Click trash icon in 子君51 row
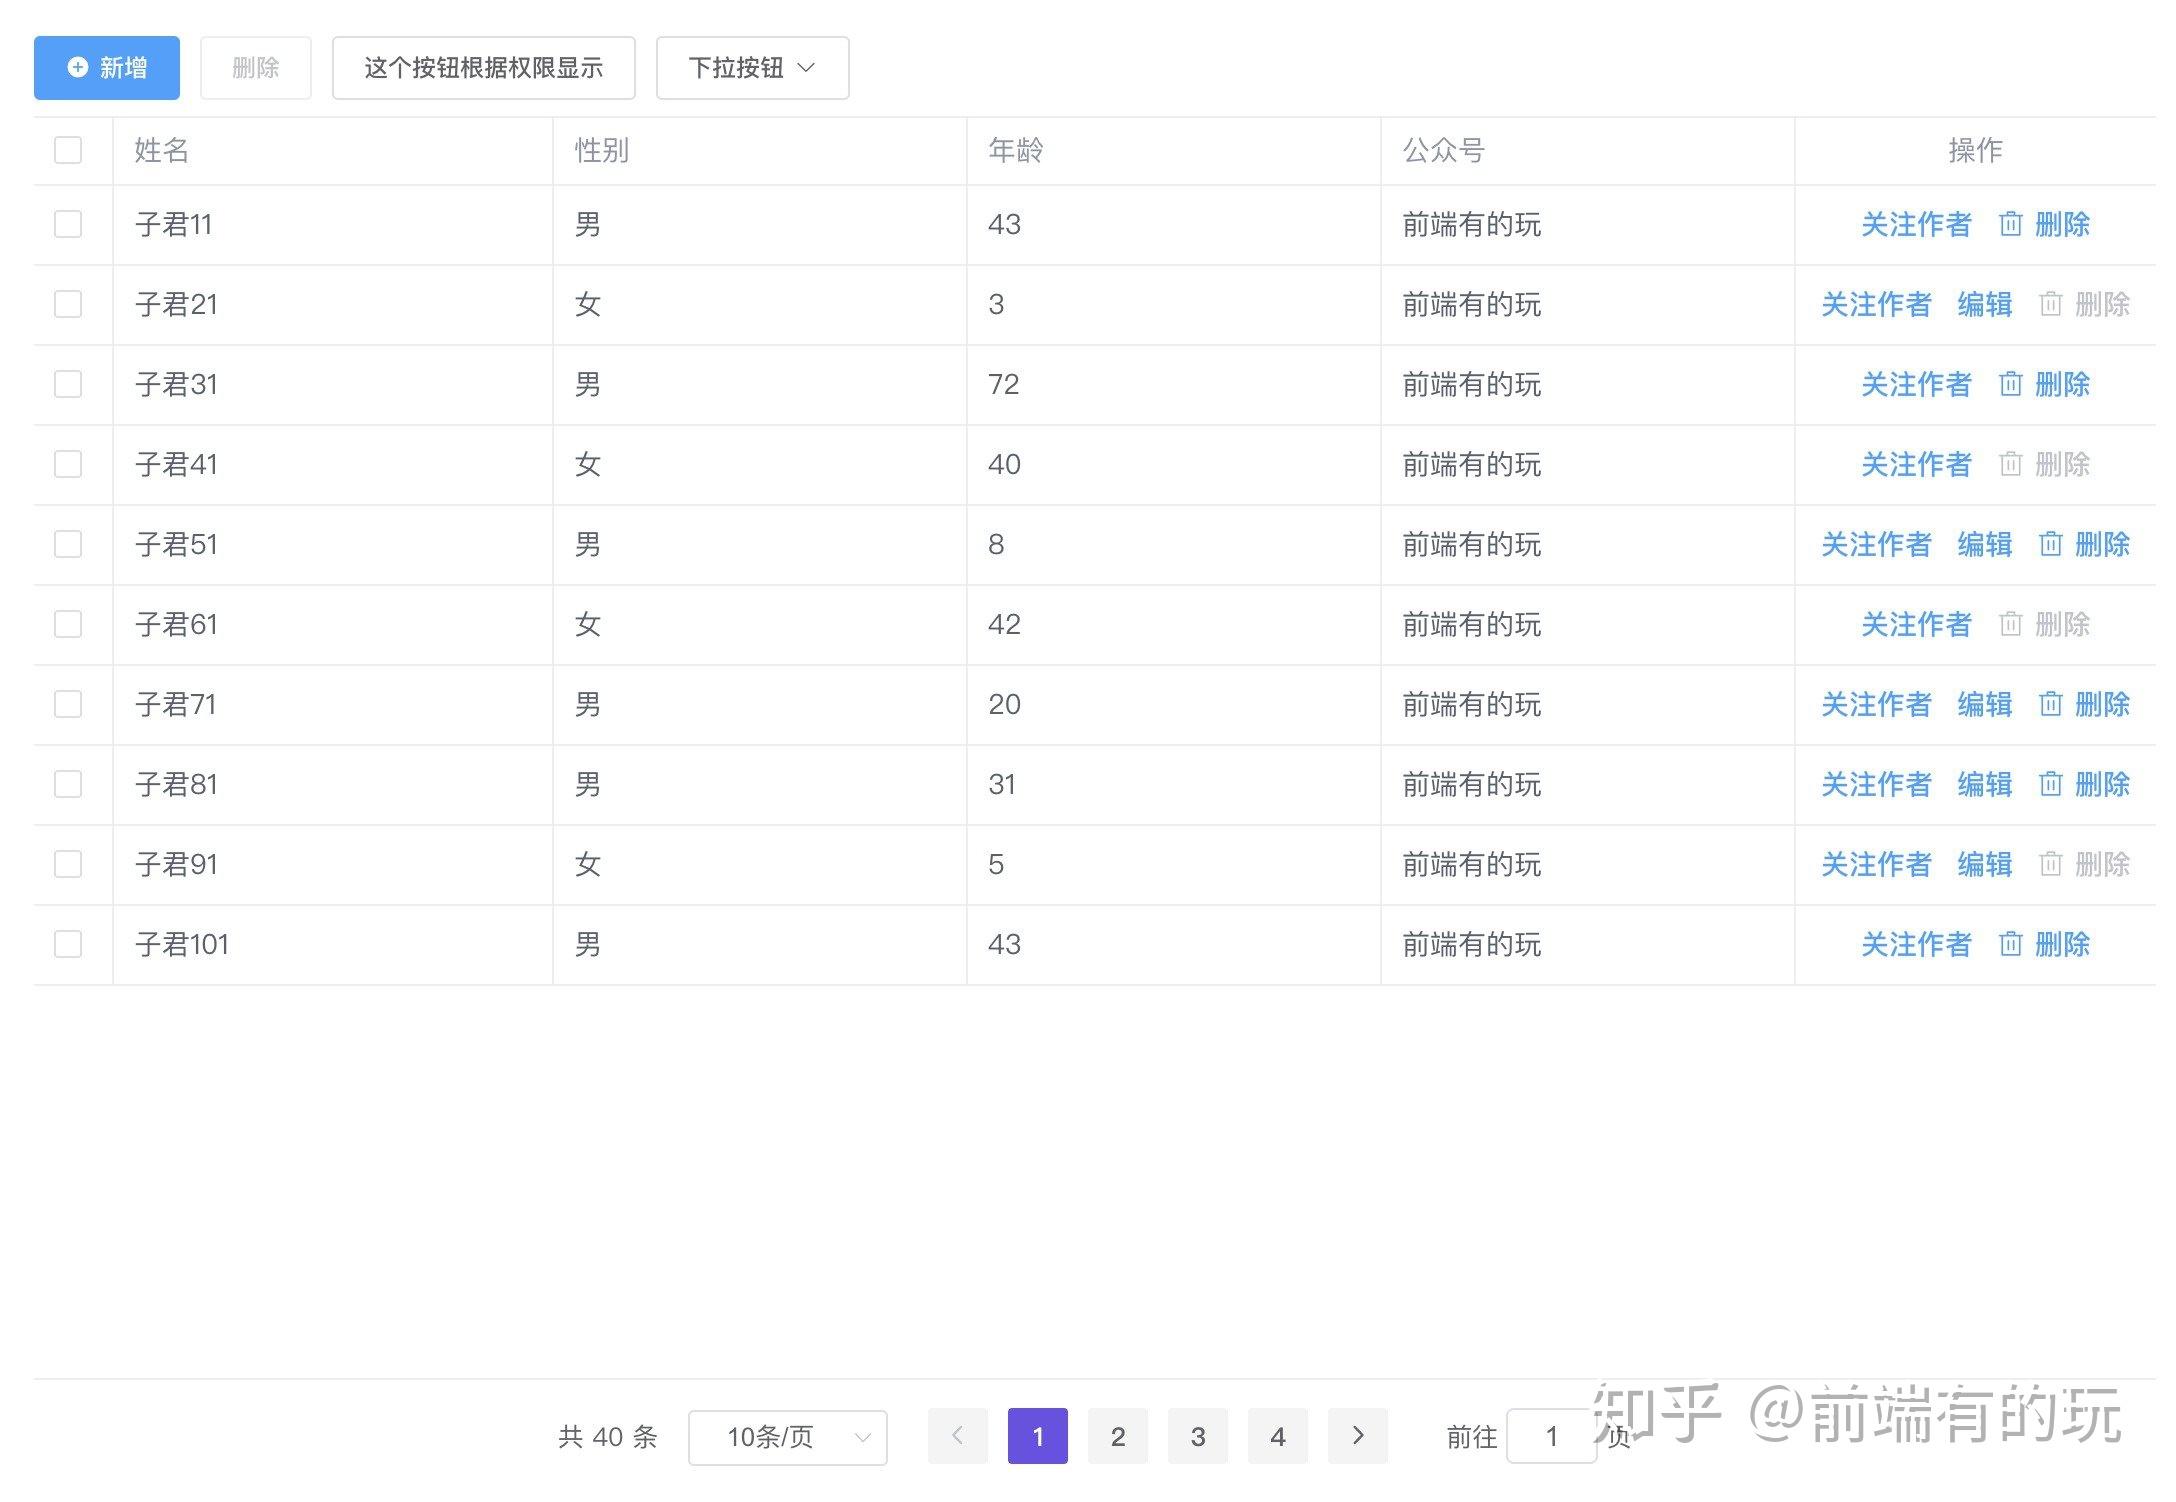 [x=2050, y=544]
